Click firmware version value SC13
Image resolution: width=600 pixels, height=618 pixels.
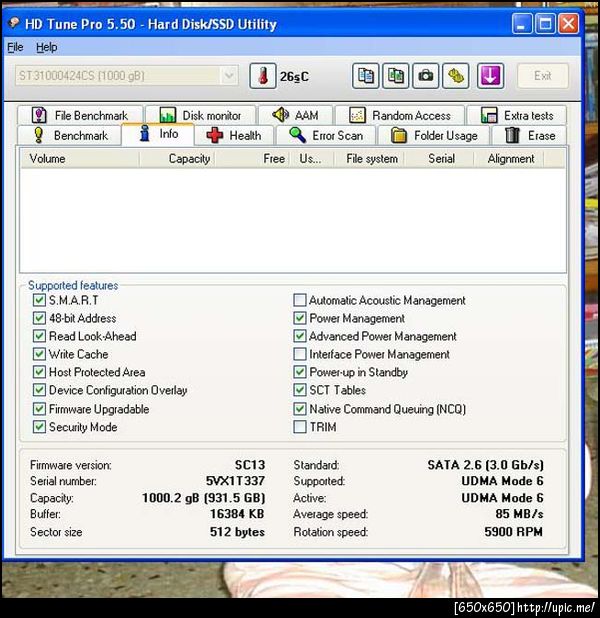coord(250,465)
